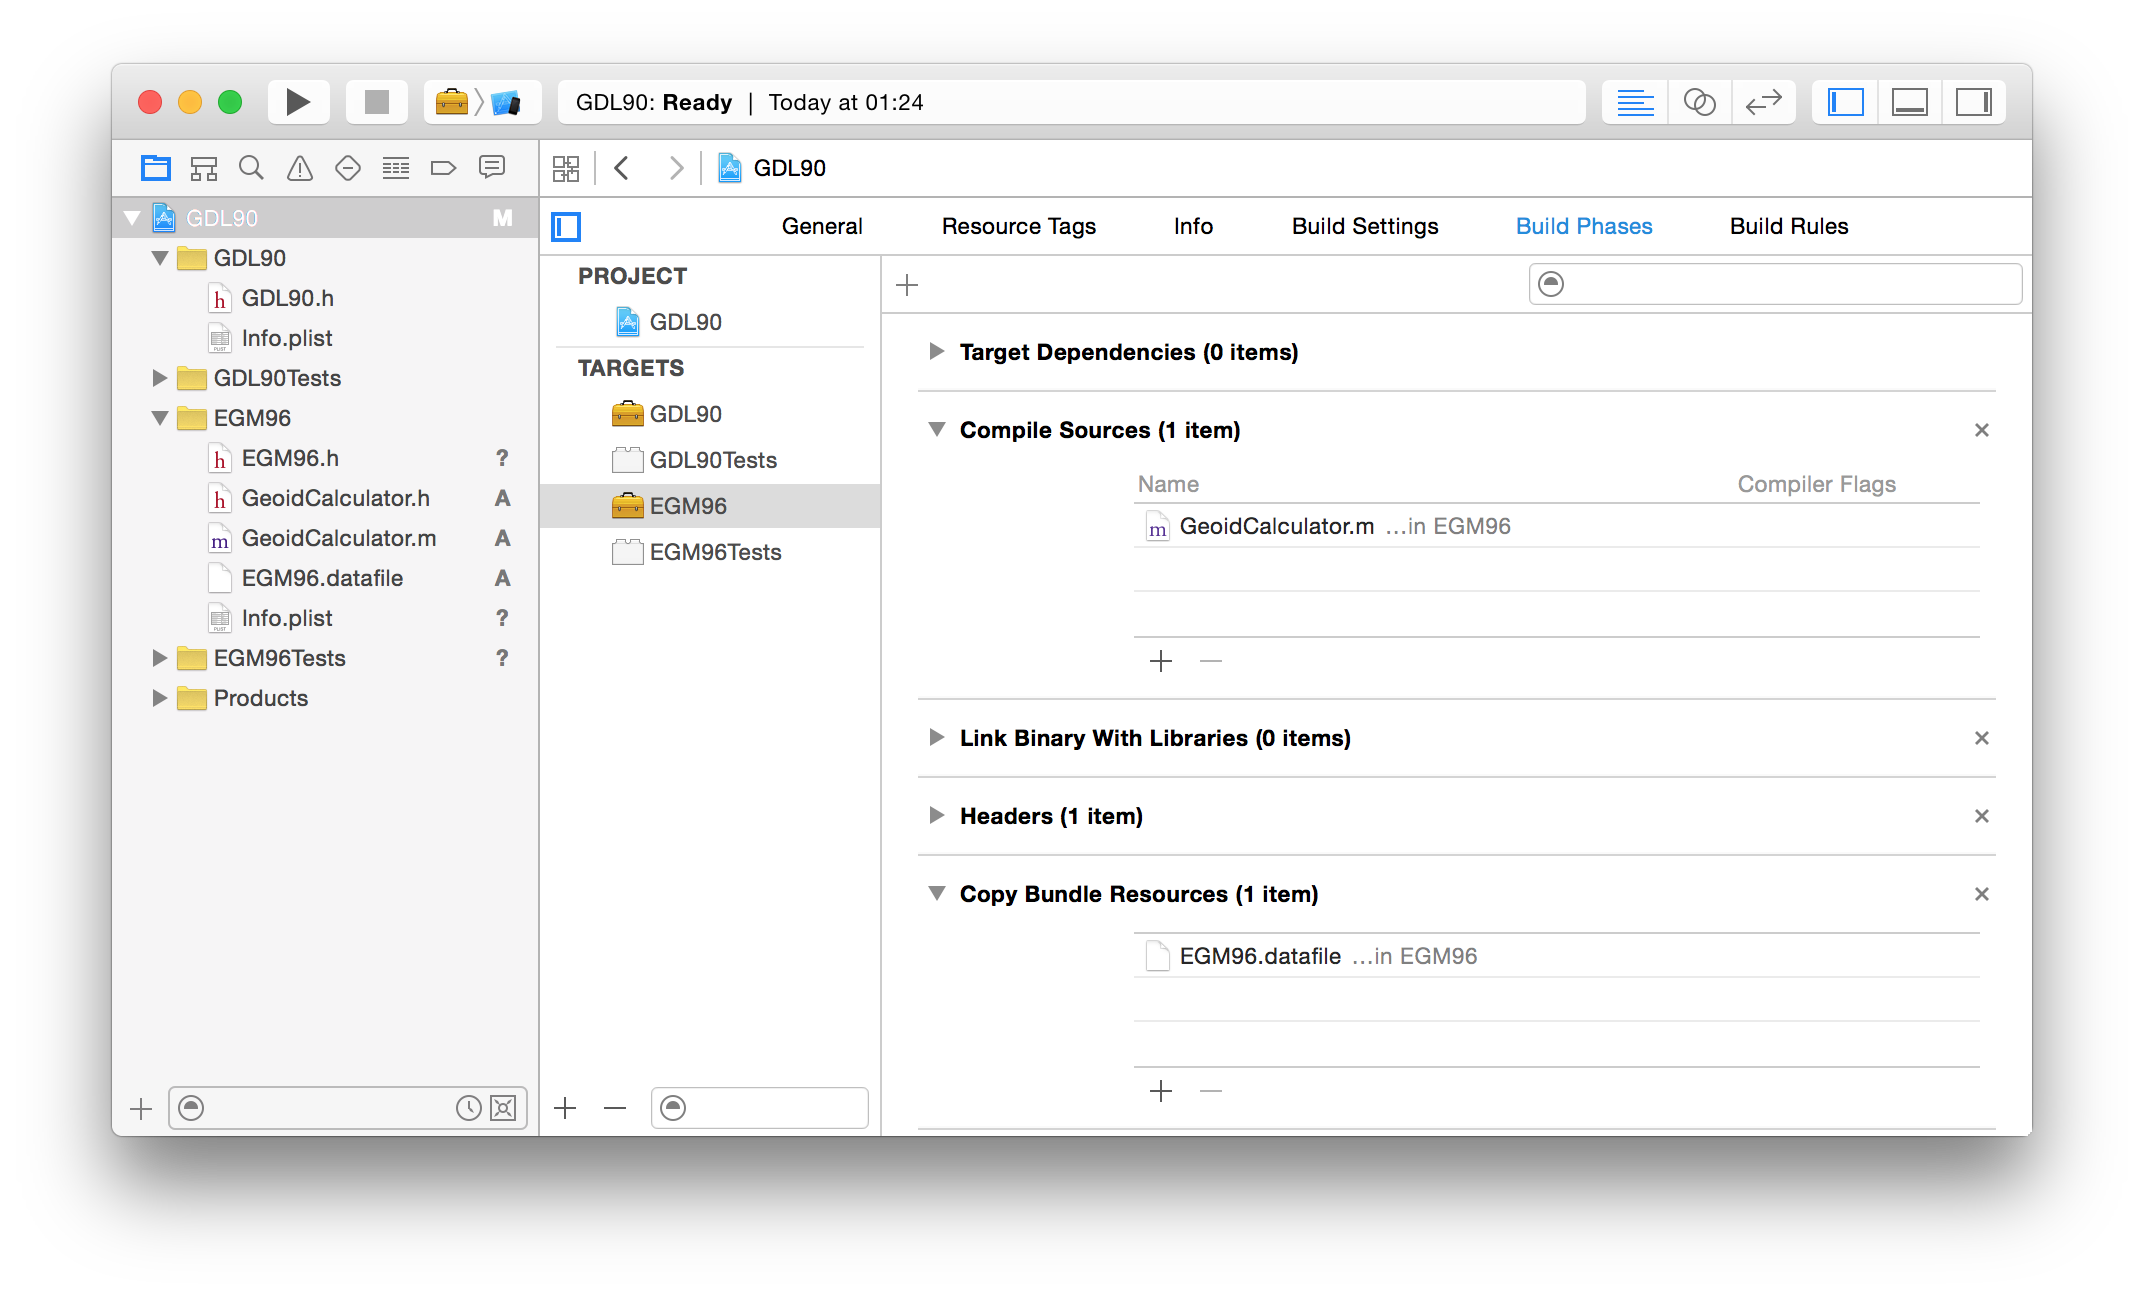This screenshot has height=1296, width=2144.
Task: Expand Target Dependencies section
Action: (x=937, y=351)
